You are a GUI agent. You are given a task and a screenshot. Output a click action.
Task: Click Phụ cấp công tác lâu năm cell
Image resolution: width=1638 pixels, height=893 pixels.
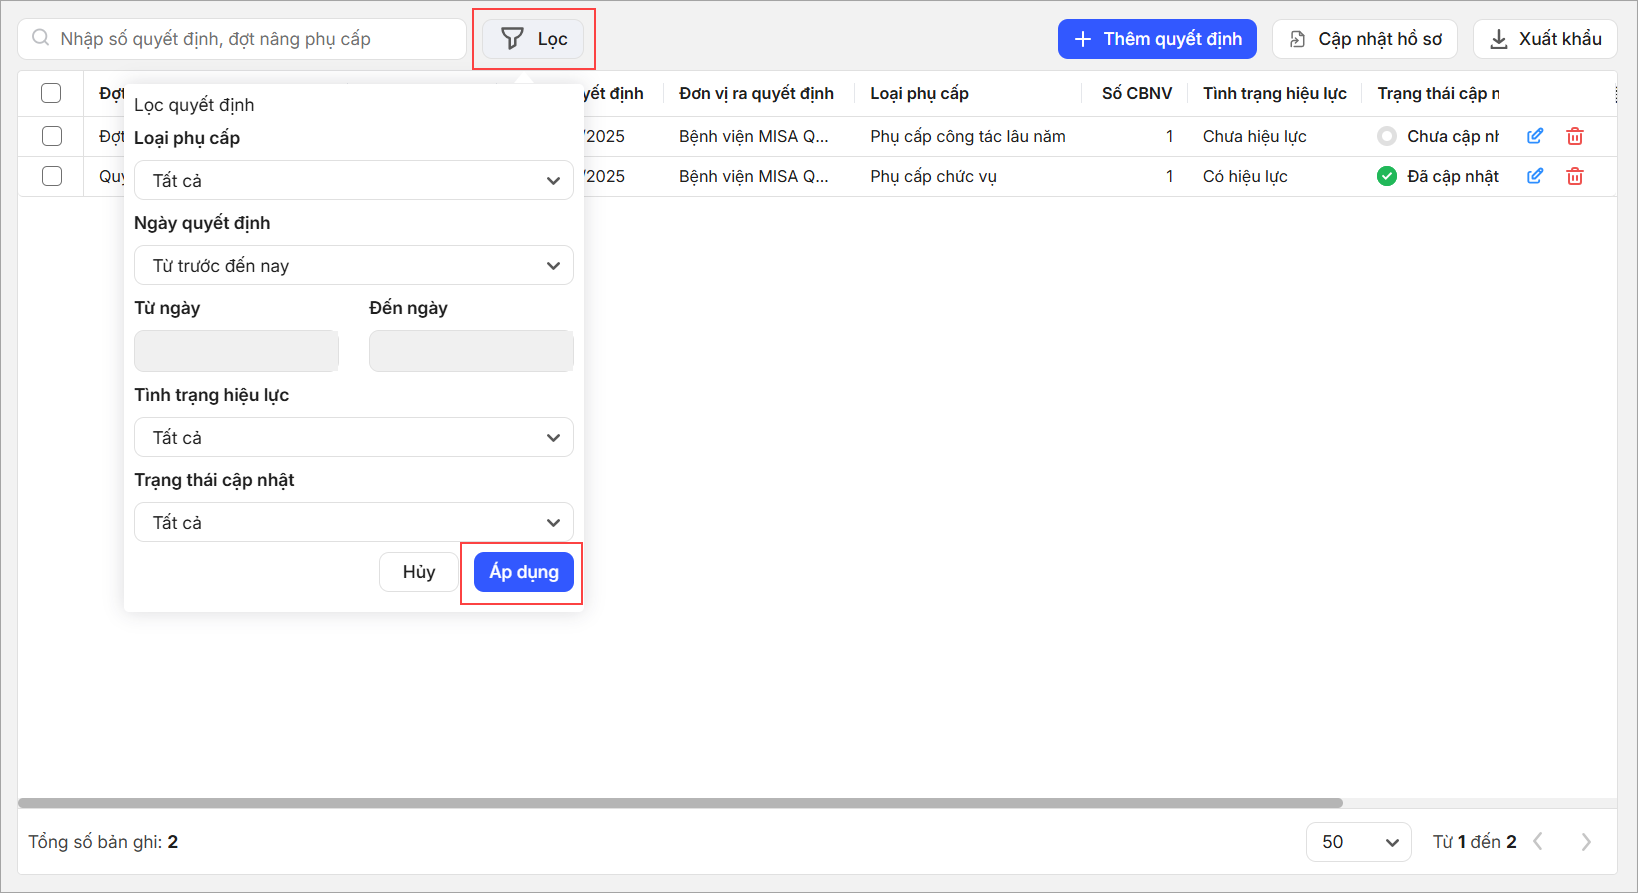(x=968, y=136)
